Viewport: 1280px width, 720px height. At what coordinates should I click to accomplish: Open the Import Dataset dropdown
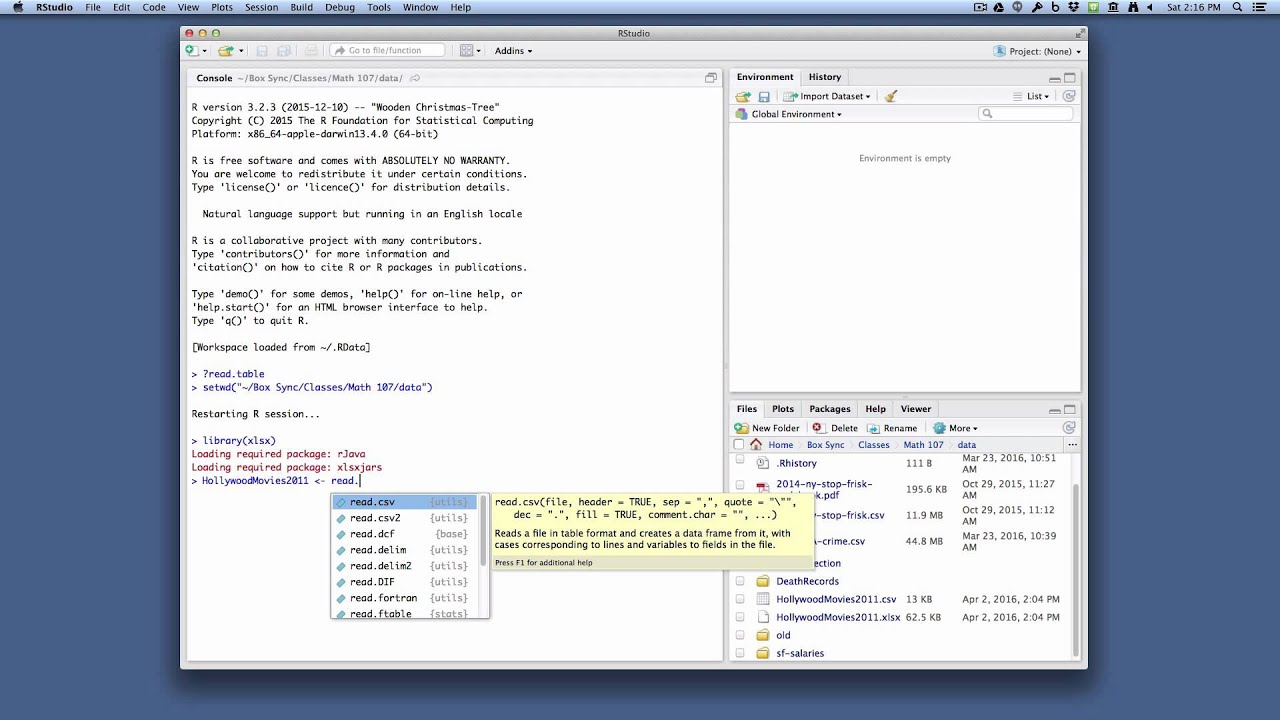pos(827,96)
